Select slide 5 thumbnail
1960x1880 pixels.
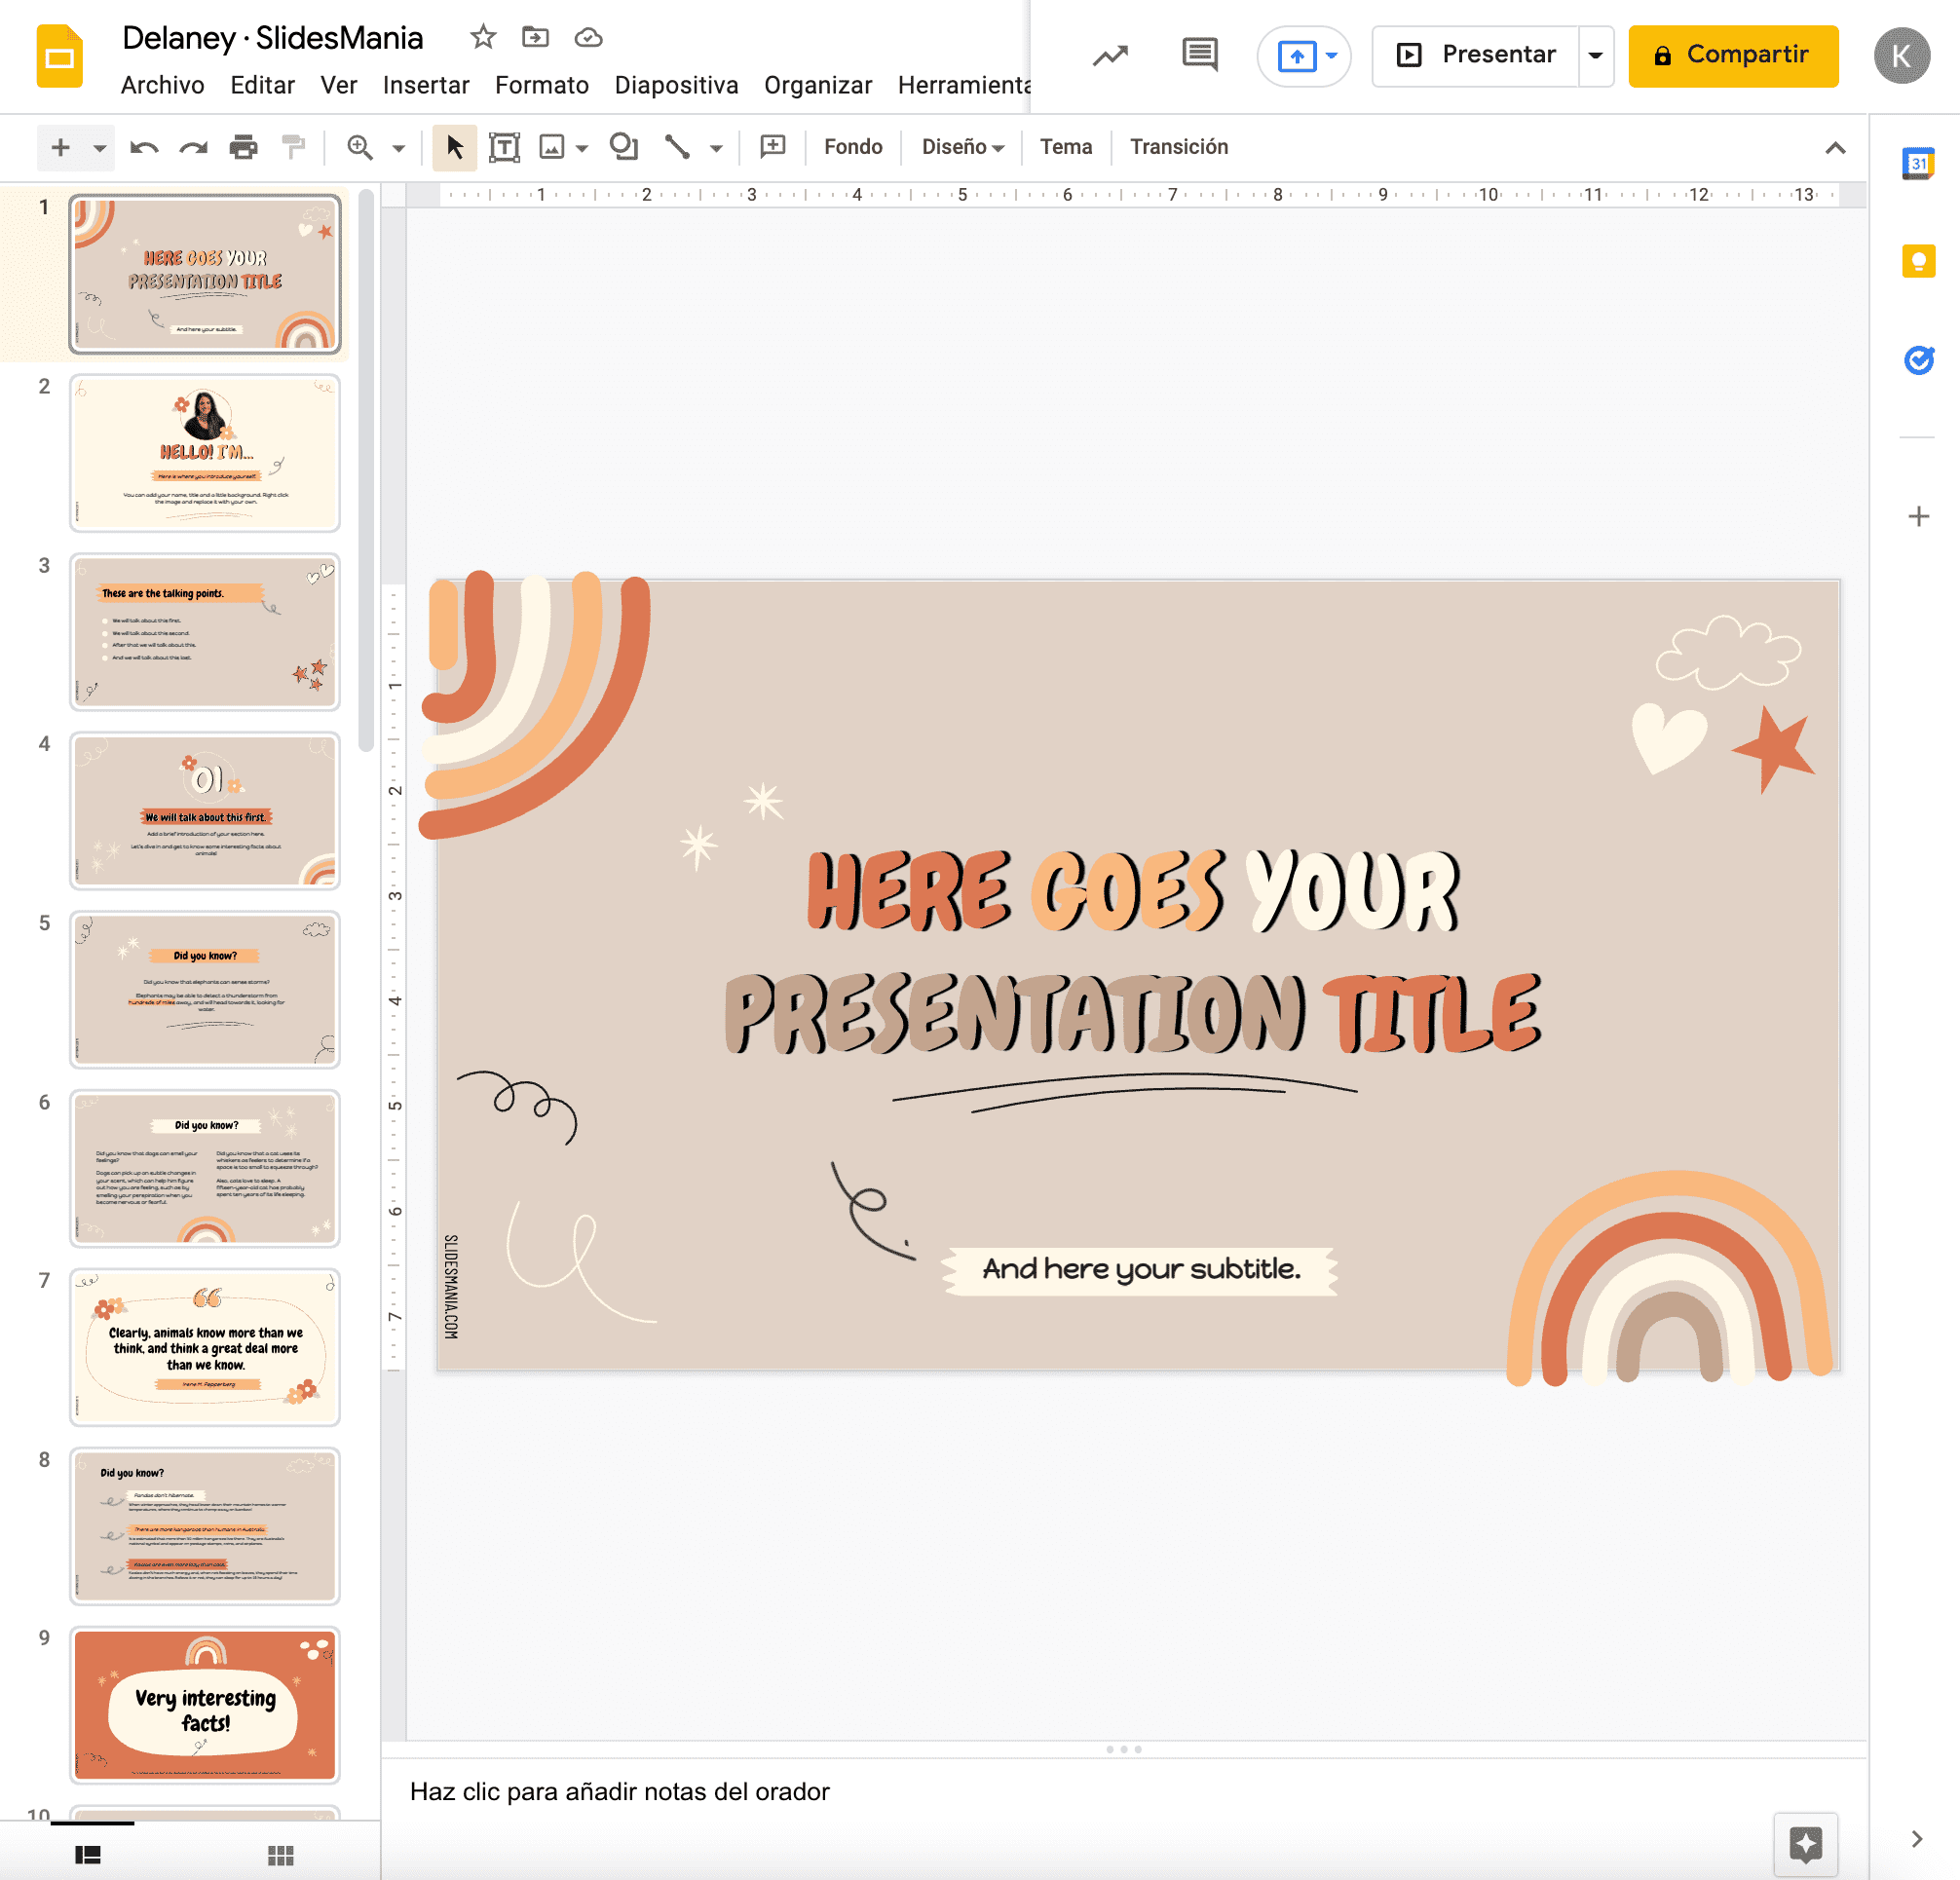[205, 989]
